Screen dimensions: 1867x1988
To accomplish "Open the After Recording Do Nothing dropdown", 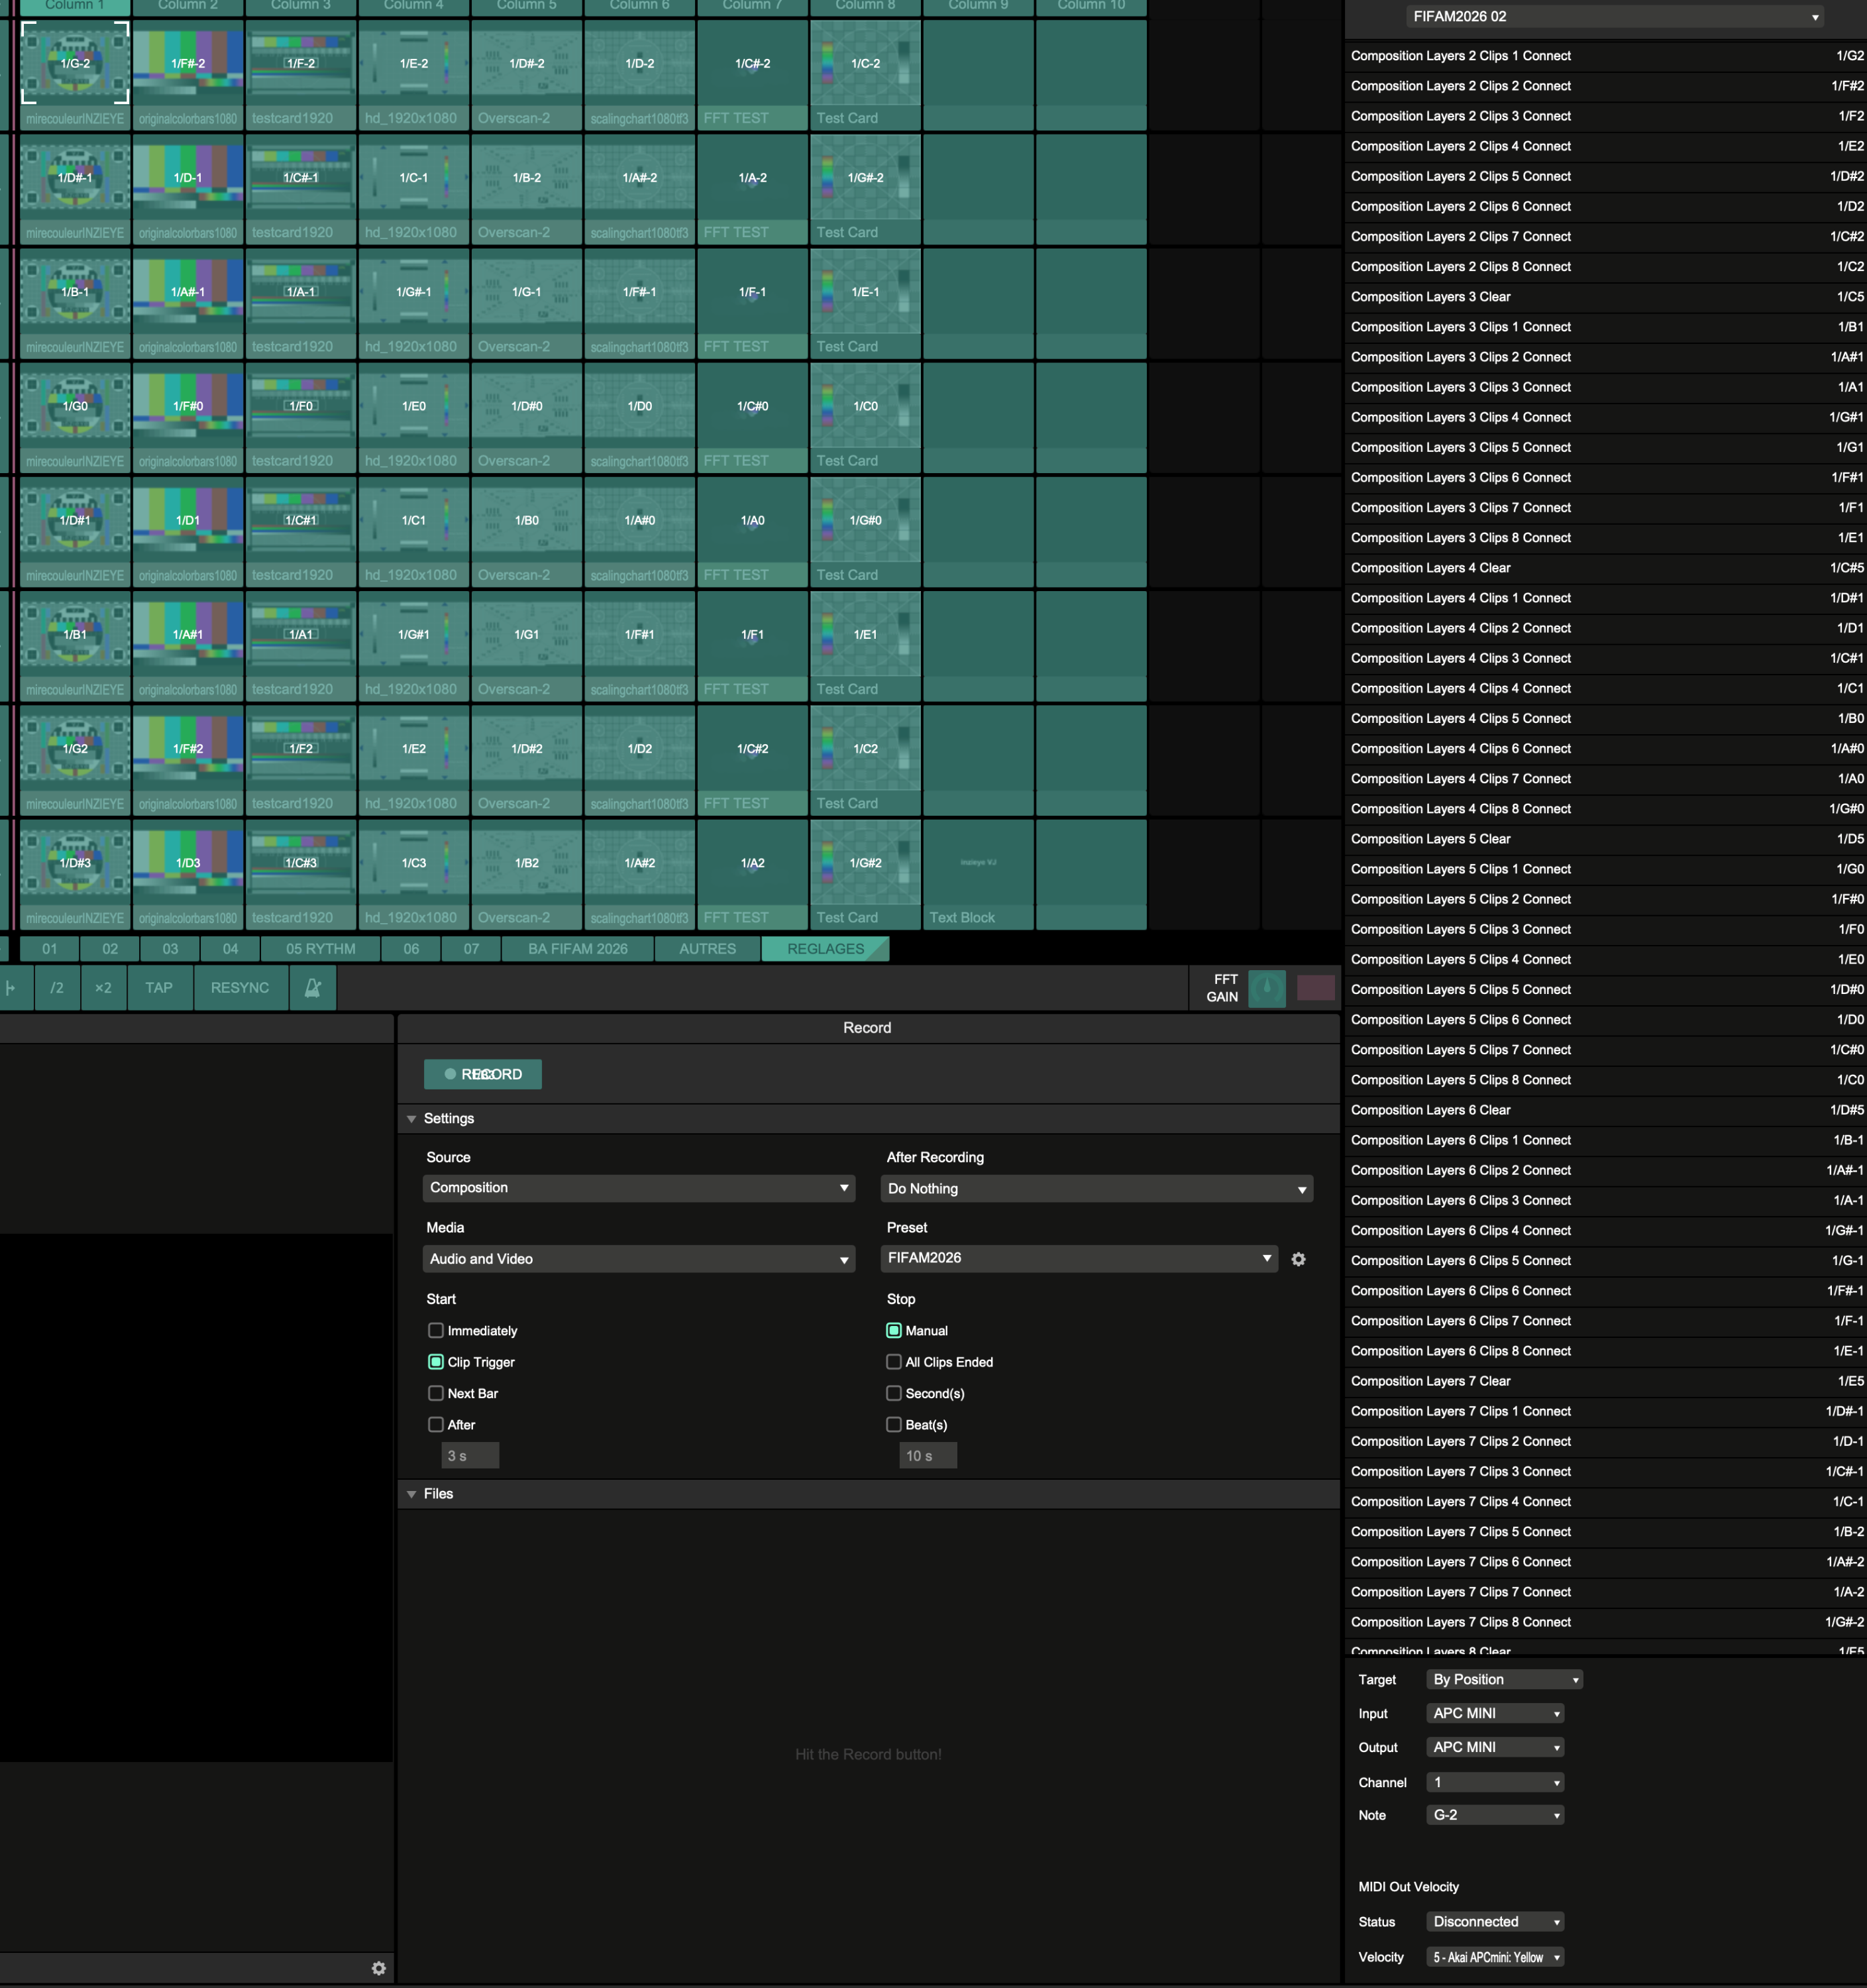I will coord(1096,1189).
